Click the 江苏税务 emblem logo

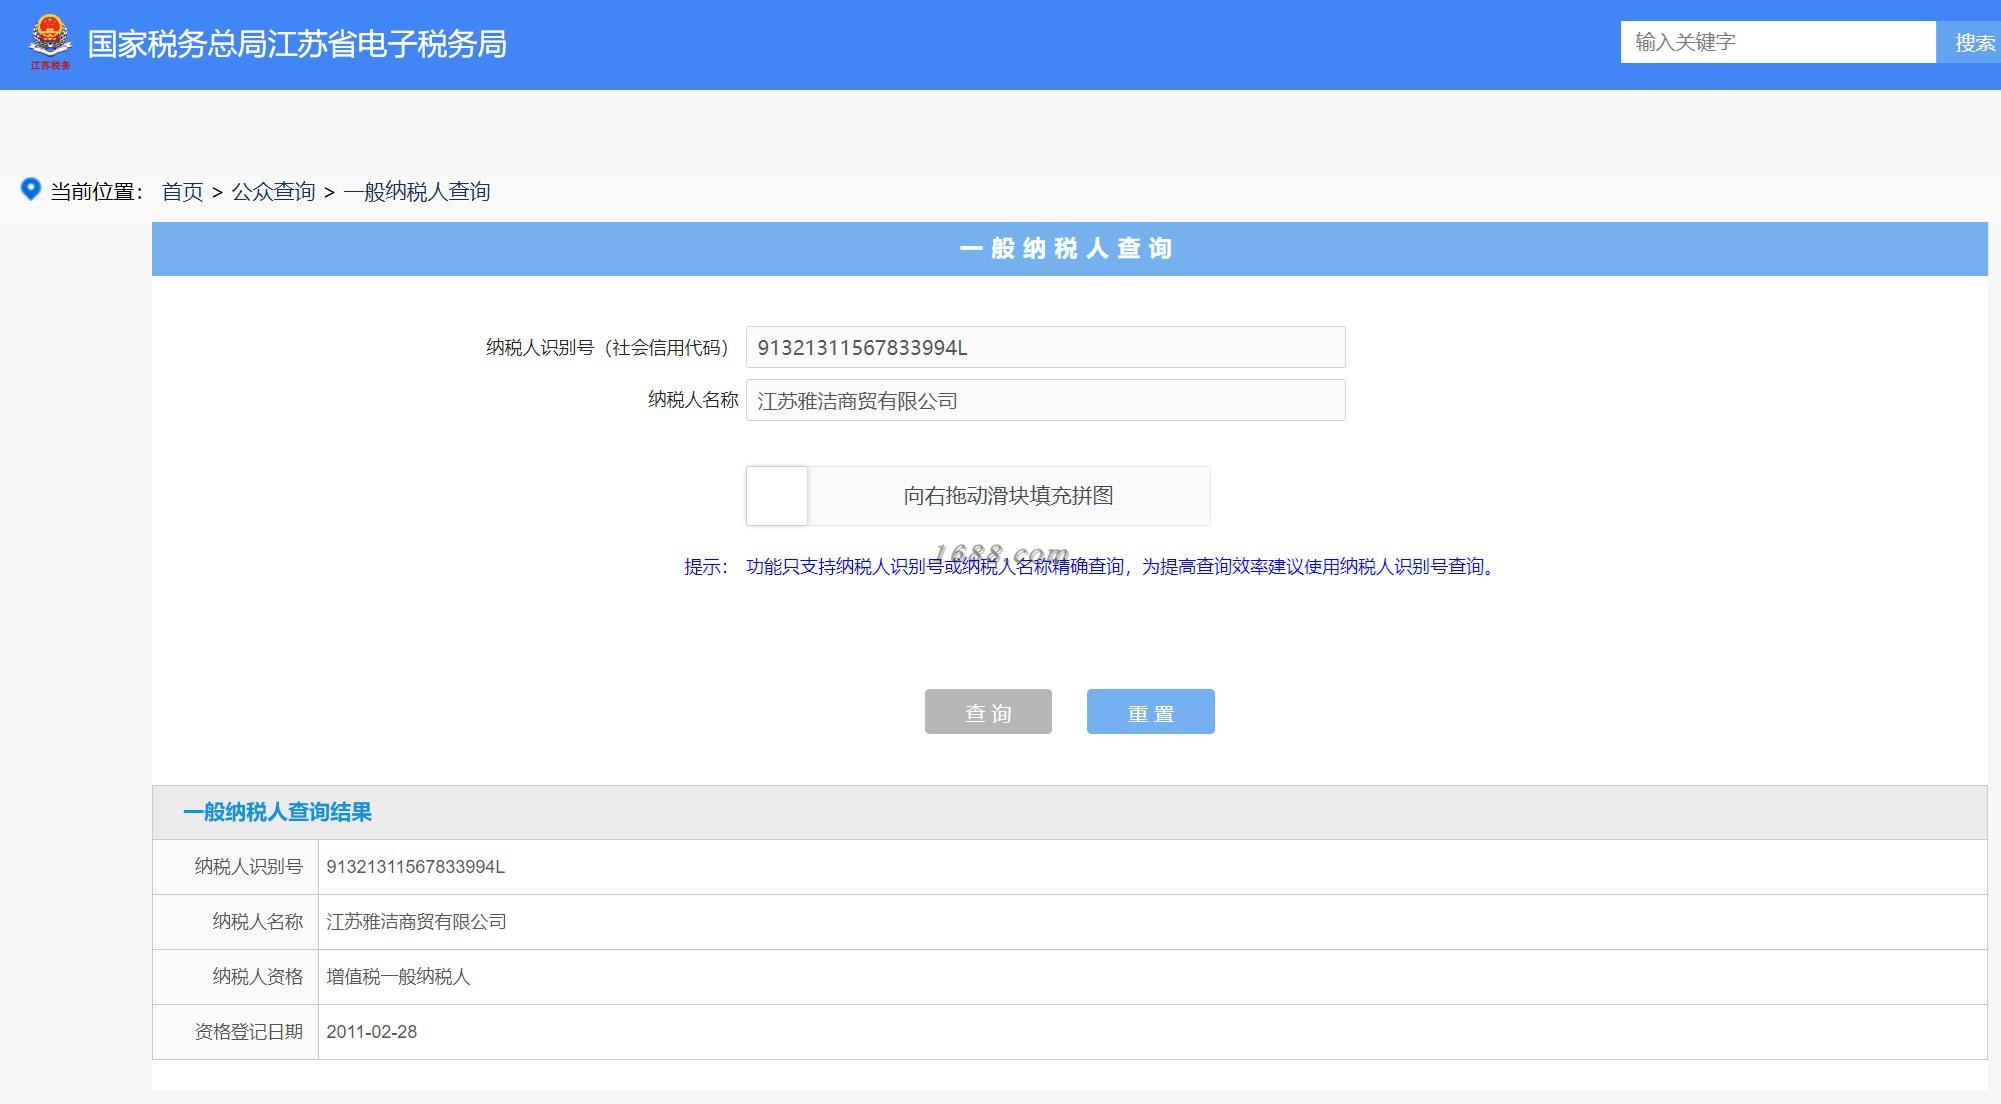pyautogui.click(x=50, y=43)
